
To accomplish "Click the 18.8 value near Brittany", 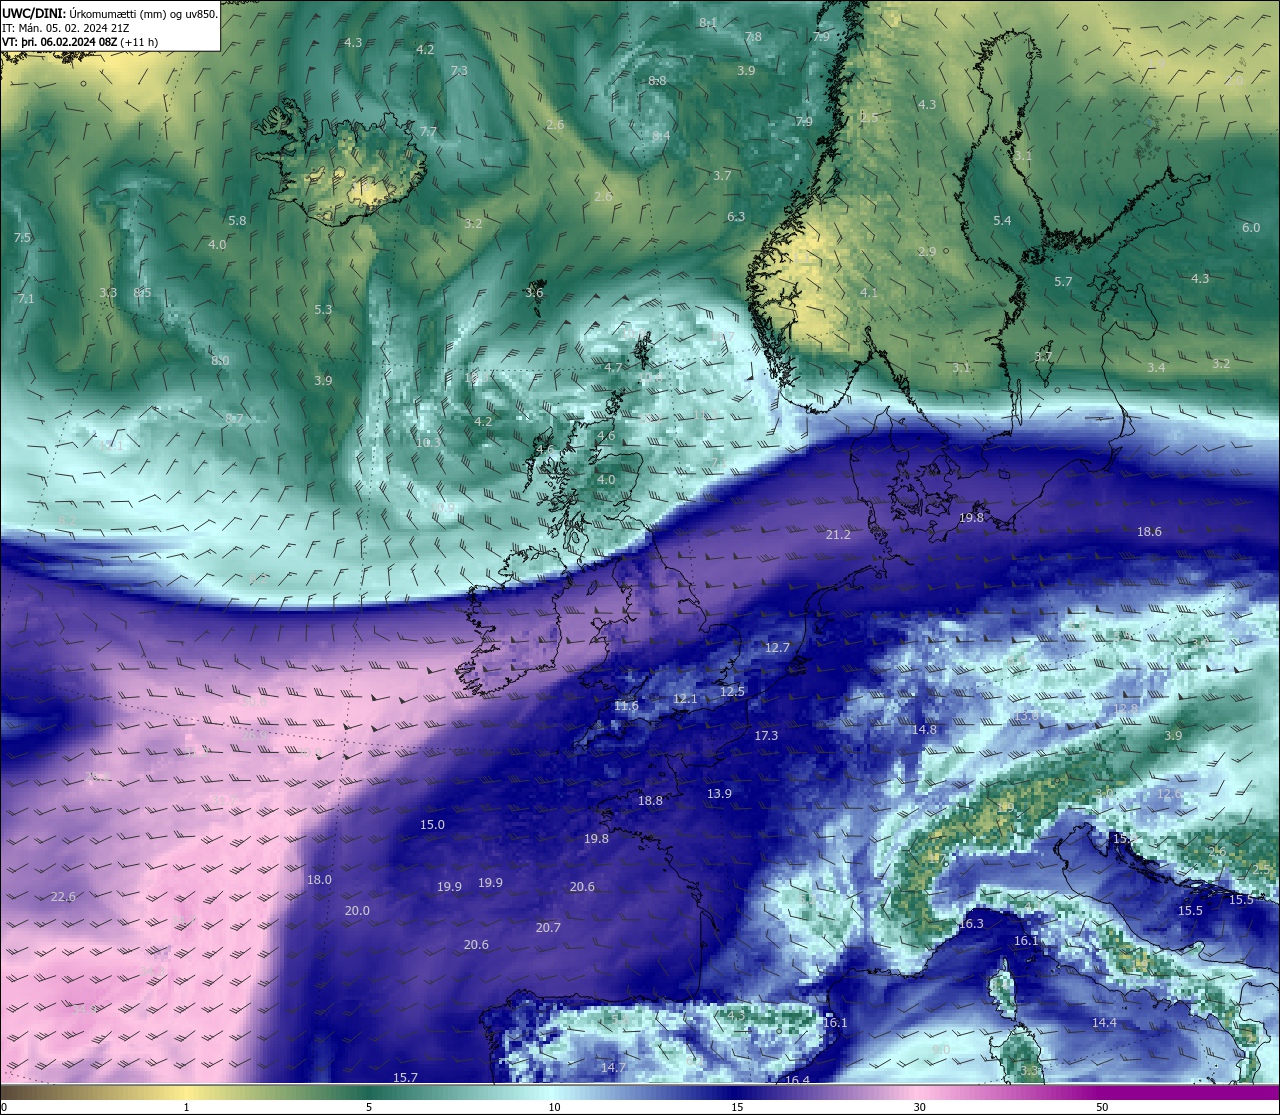I will click(650, 801).
